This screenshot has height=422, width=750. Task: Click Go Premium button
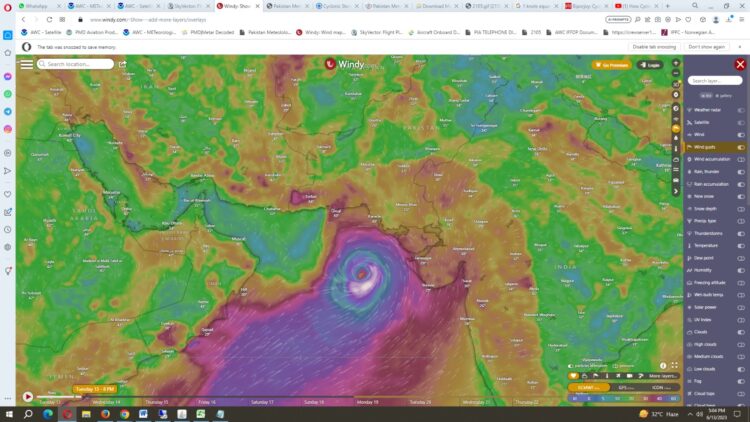coord(612,65)
